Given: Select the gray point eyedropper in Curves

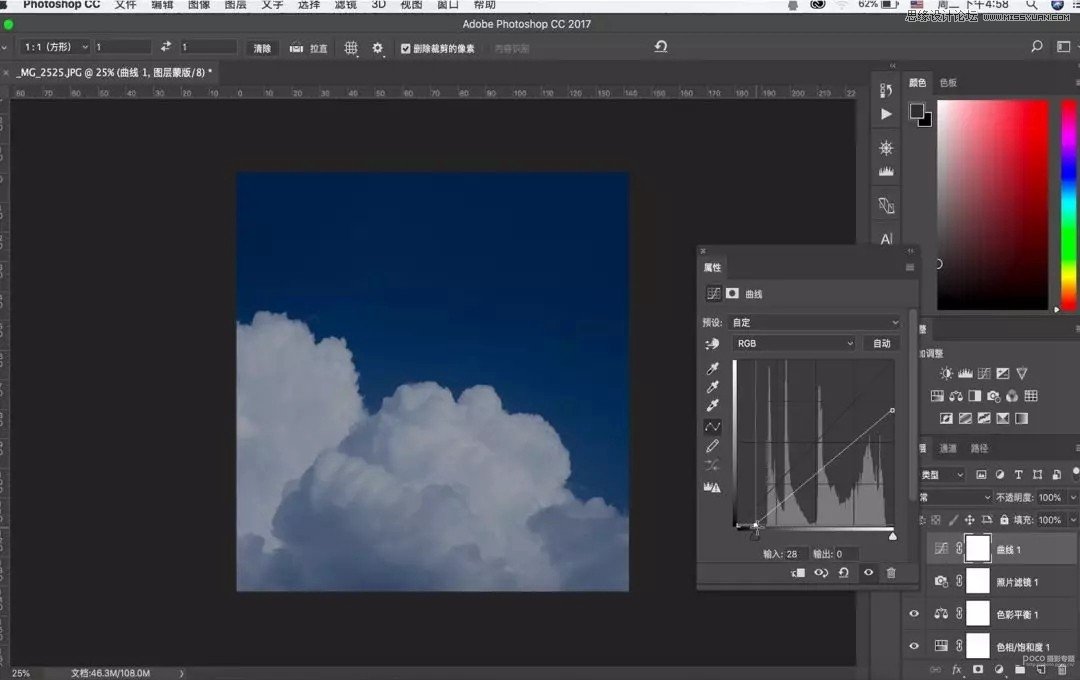Looking at the screenshot, I should coord(712,387).
